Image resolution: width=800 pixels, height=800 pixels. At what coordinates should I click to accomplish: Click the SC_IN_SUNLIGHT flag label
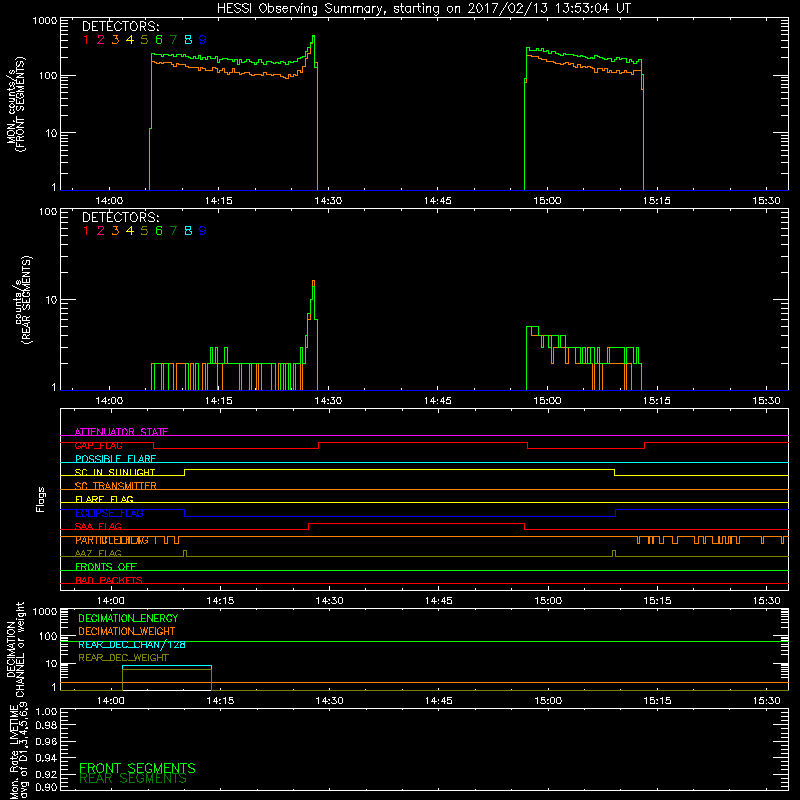coord(115,472)
